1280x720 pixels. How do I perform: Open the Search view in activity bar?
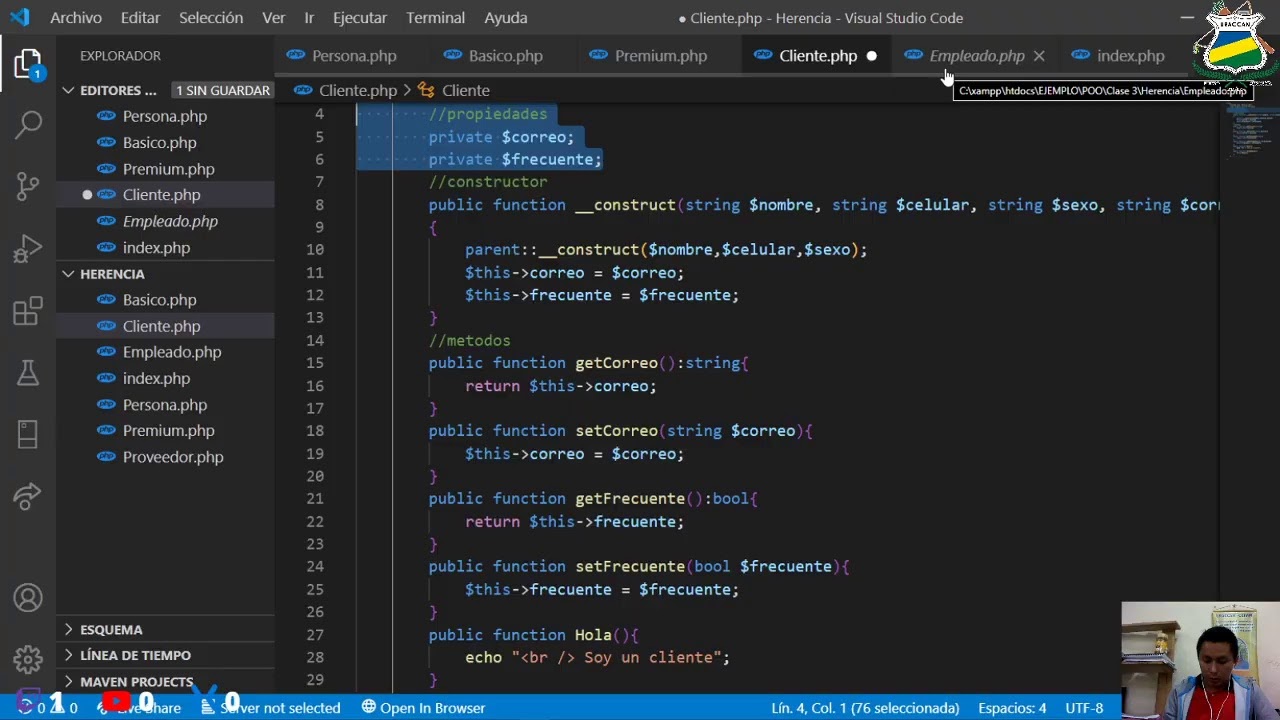tap(28, 125)
